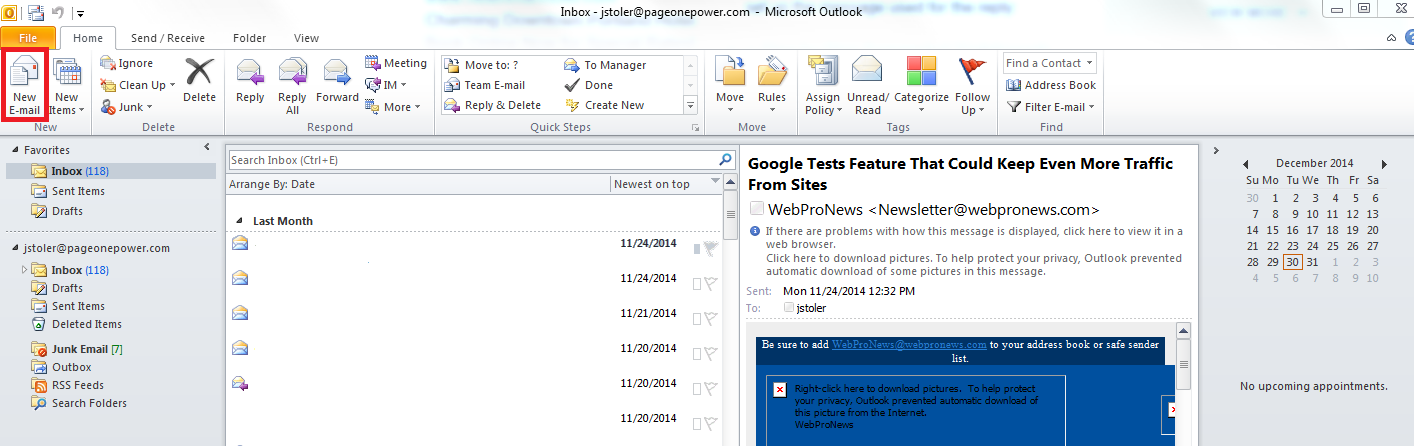Open the More respond options
This screenshot has width=1414, height=446.
point(393,107)
